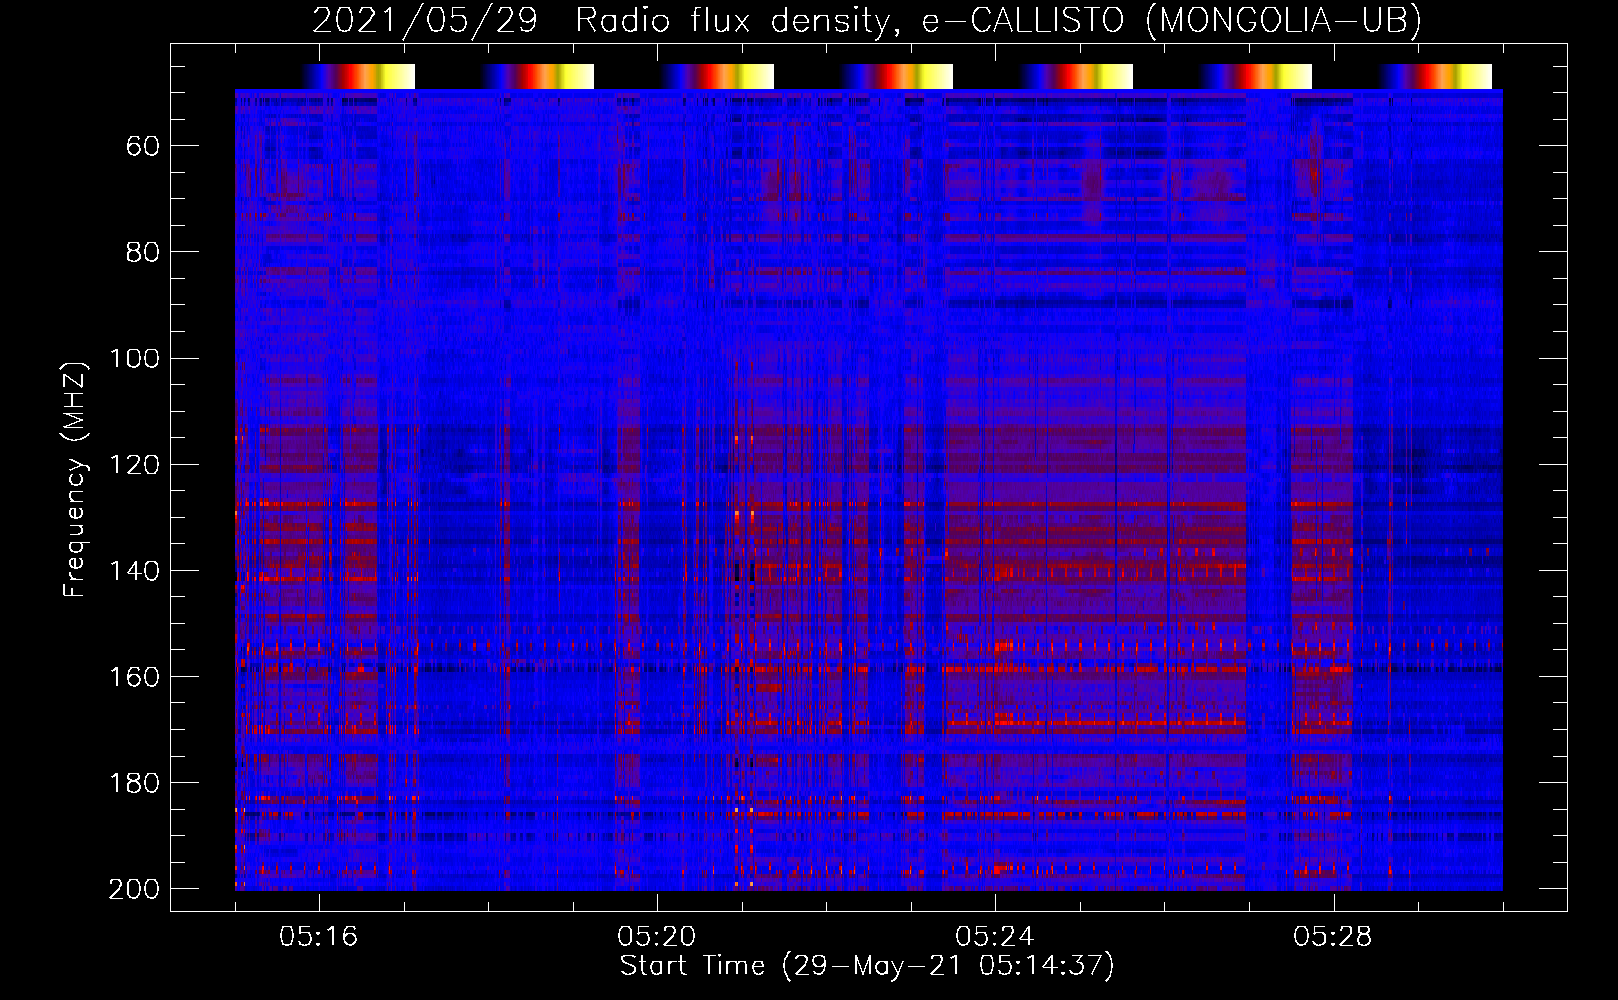The width and height of the screenshot is (1618, 1000).
Task: Click the second color scale bar from left
Action: (538, 77)
